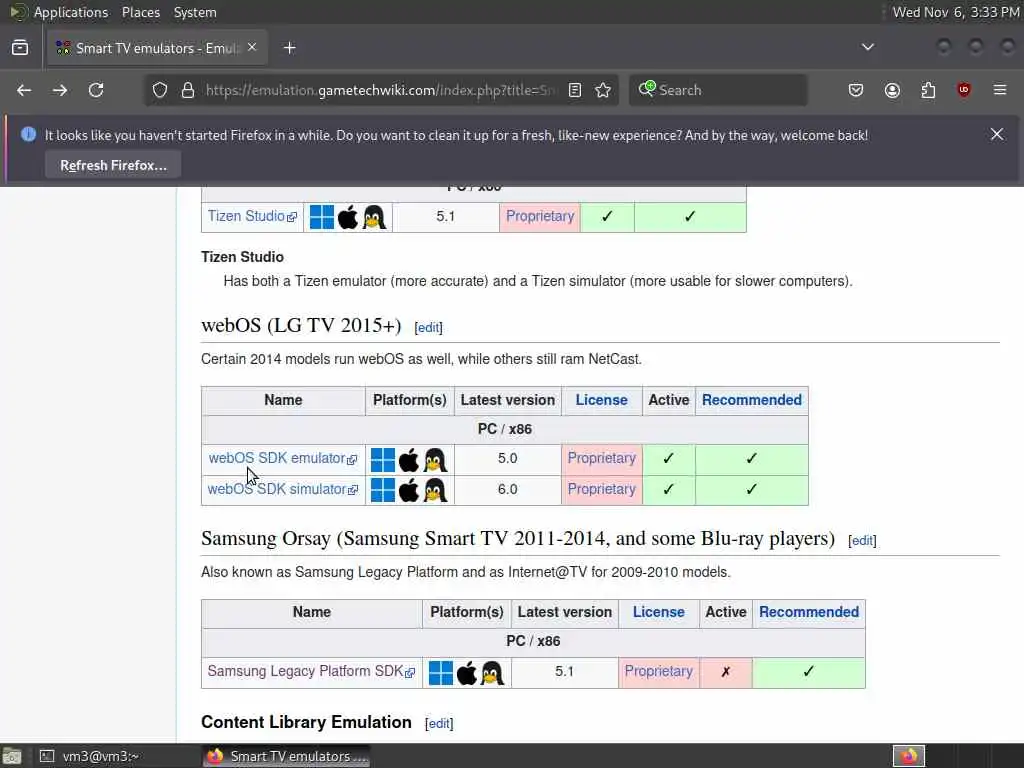The width and height of the screenshot is (1024, 768).
Task: Reload the current page
Action: pos(96,90)
